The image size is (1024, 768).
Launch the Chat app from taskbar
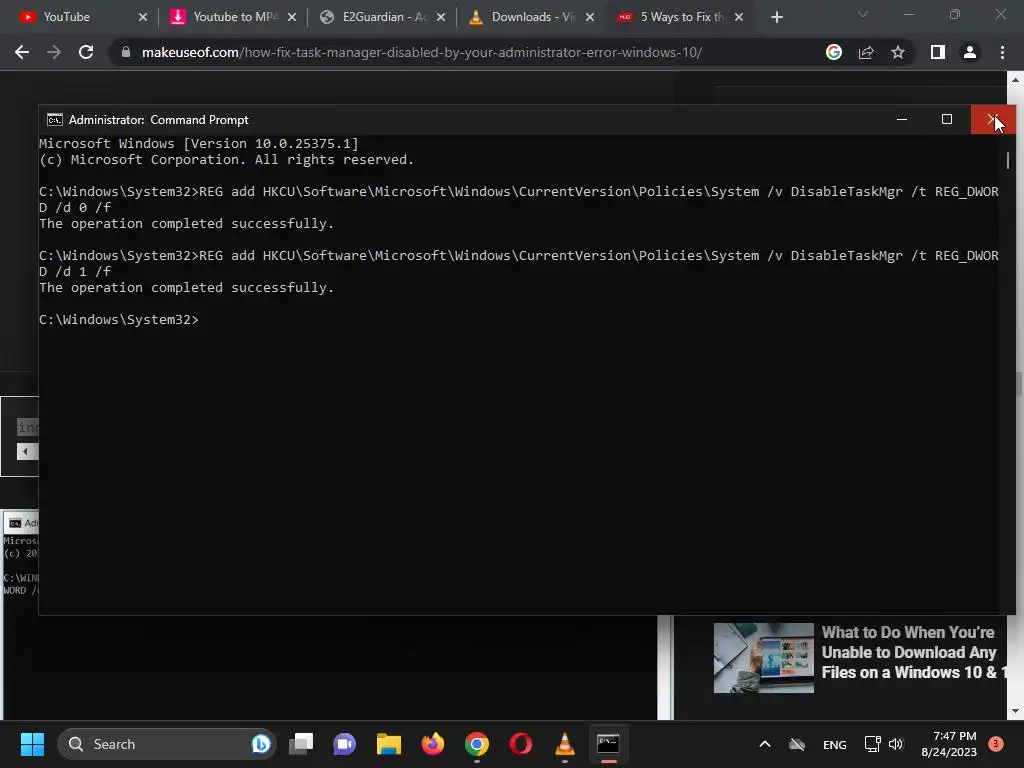click(345, 744)
